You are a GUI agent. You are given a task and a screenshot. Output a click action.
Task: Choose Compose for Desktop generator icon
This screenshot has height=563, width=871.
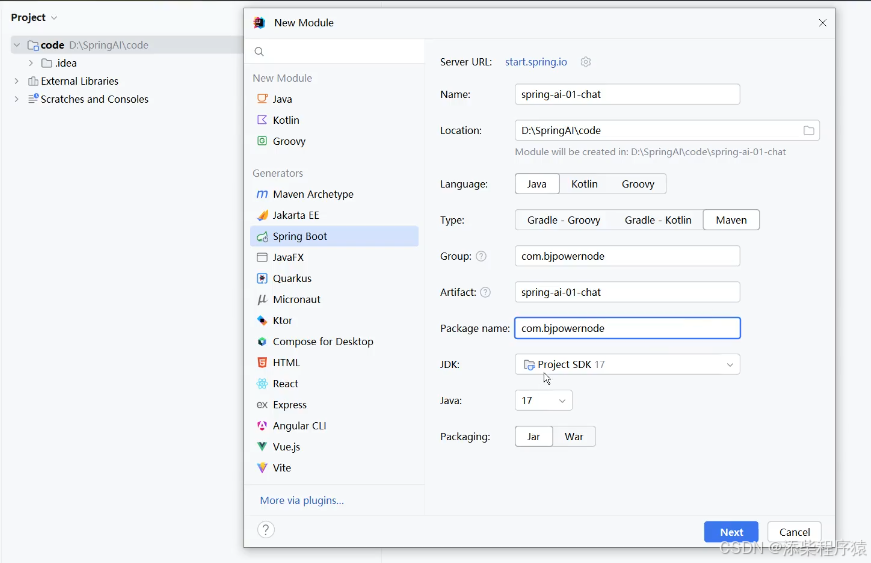click(262, 341)
